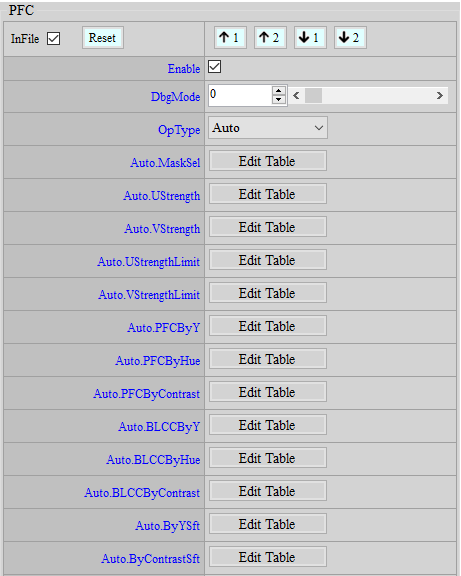The width and height of the screenshot is (461, 576).
Task: Click the DbgMode slider's left arrow
Action: point(296,96)
